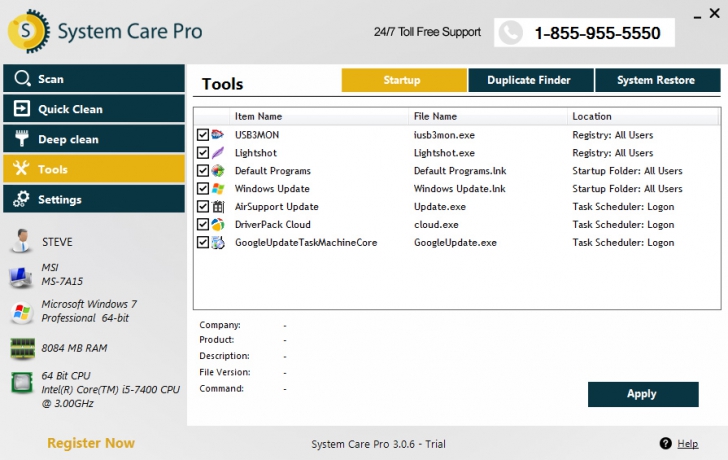This screenshot has width=728, height=460.
Task: Open the Quick Clean section
Action: coord(94,109)
